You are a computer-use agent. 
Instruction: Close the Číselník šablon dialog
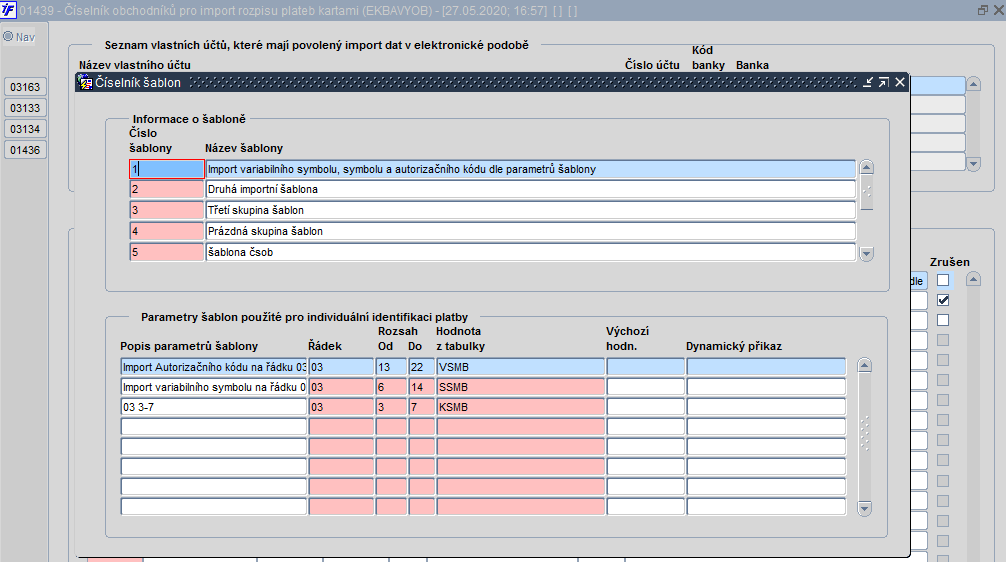[899, 82]
